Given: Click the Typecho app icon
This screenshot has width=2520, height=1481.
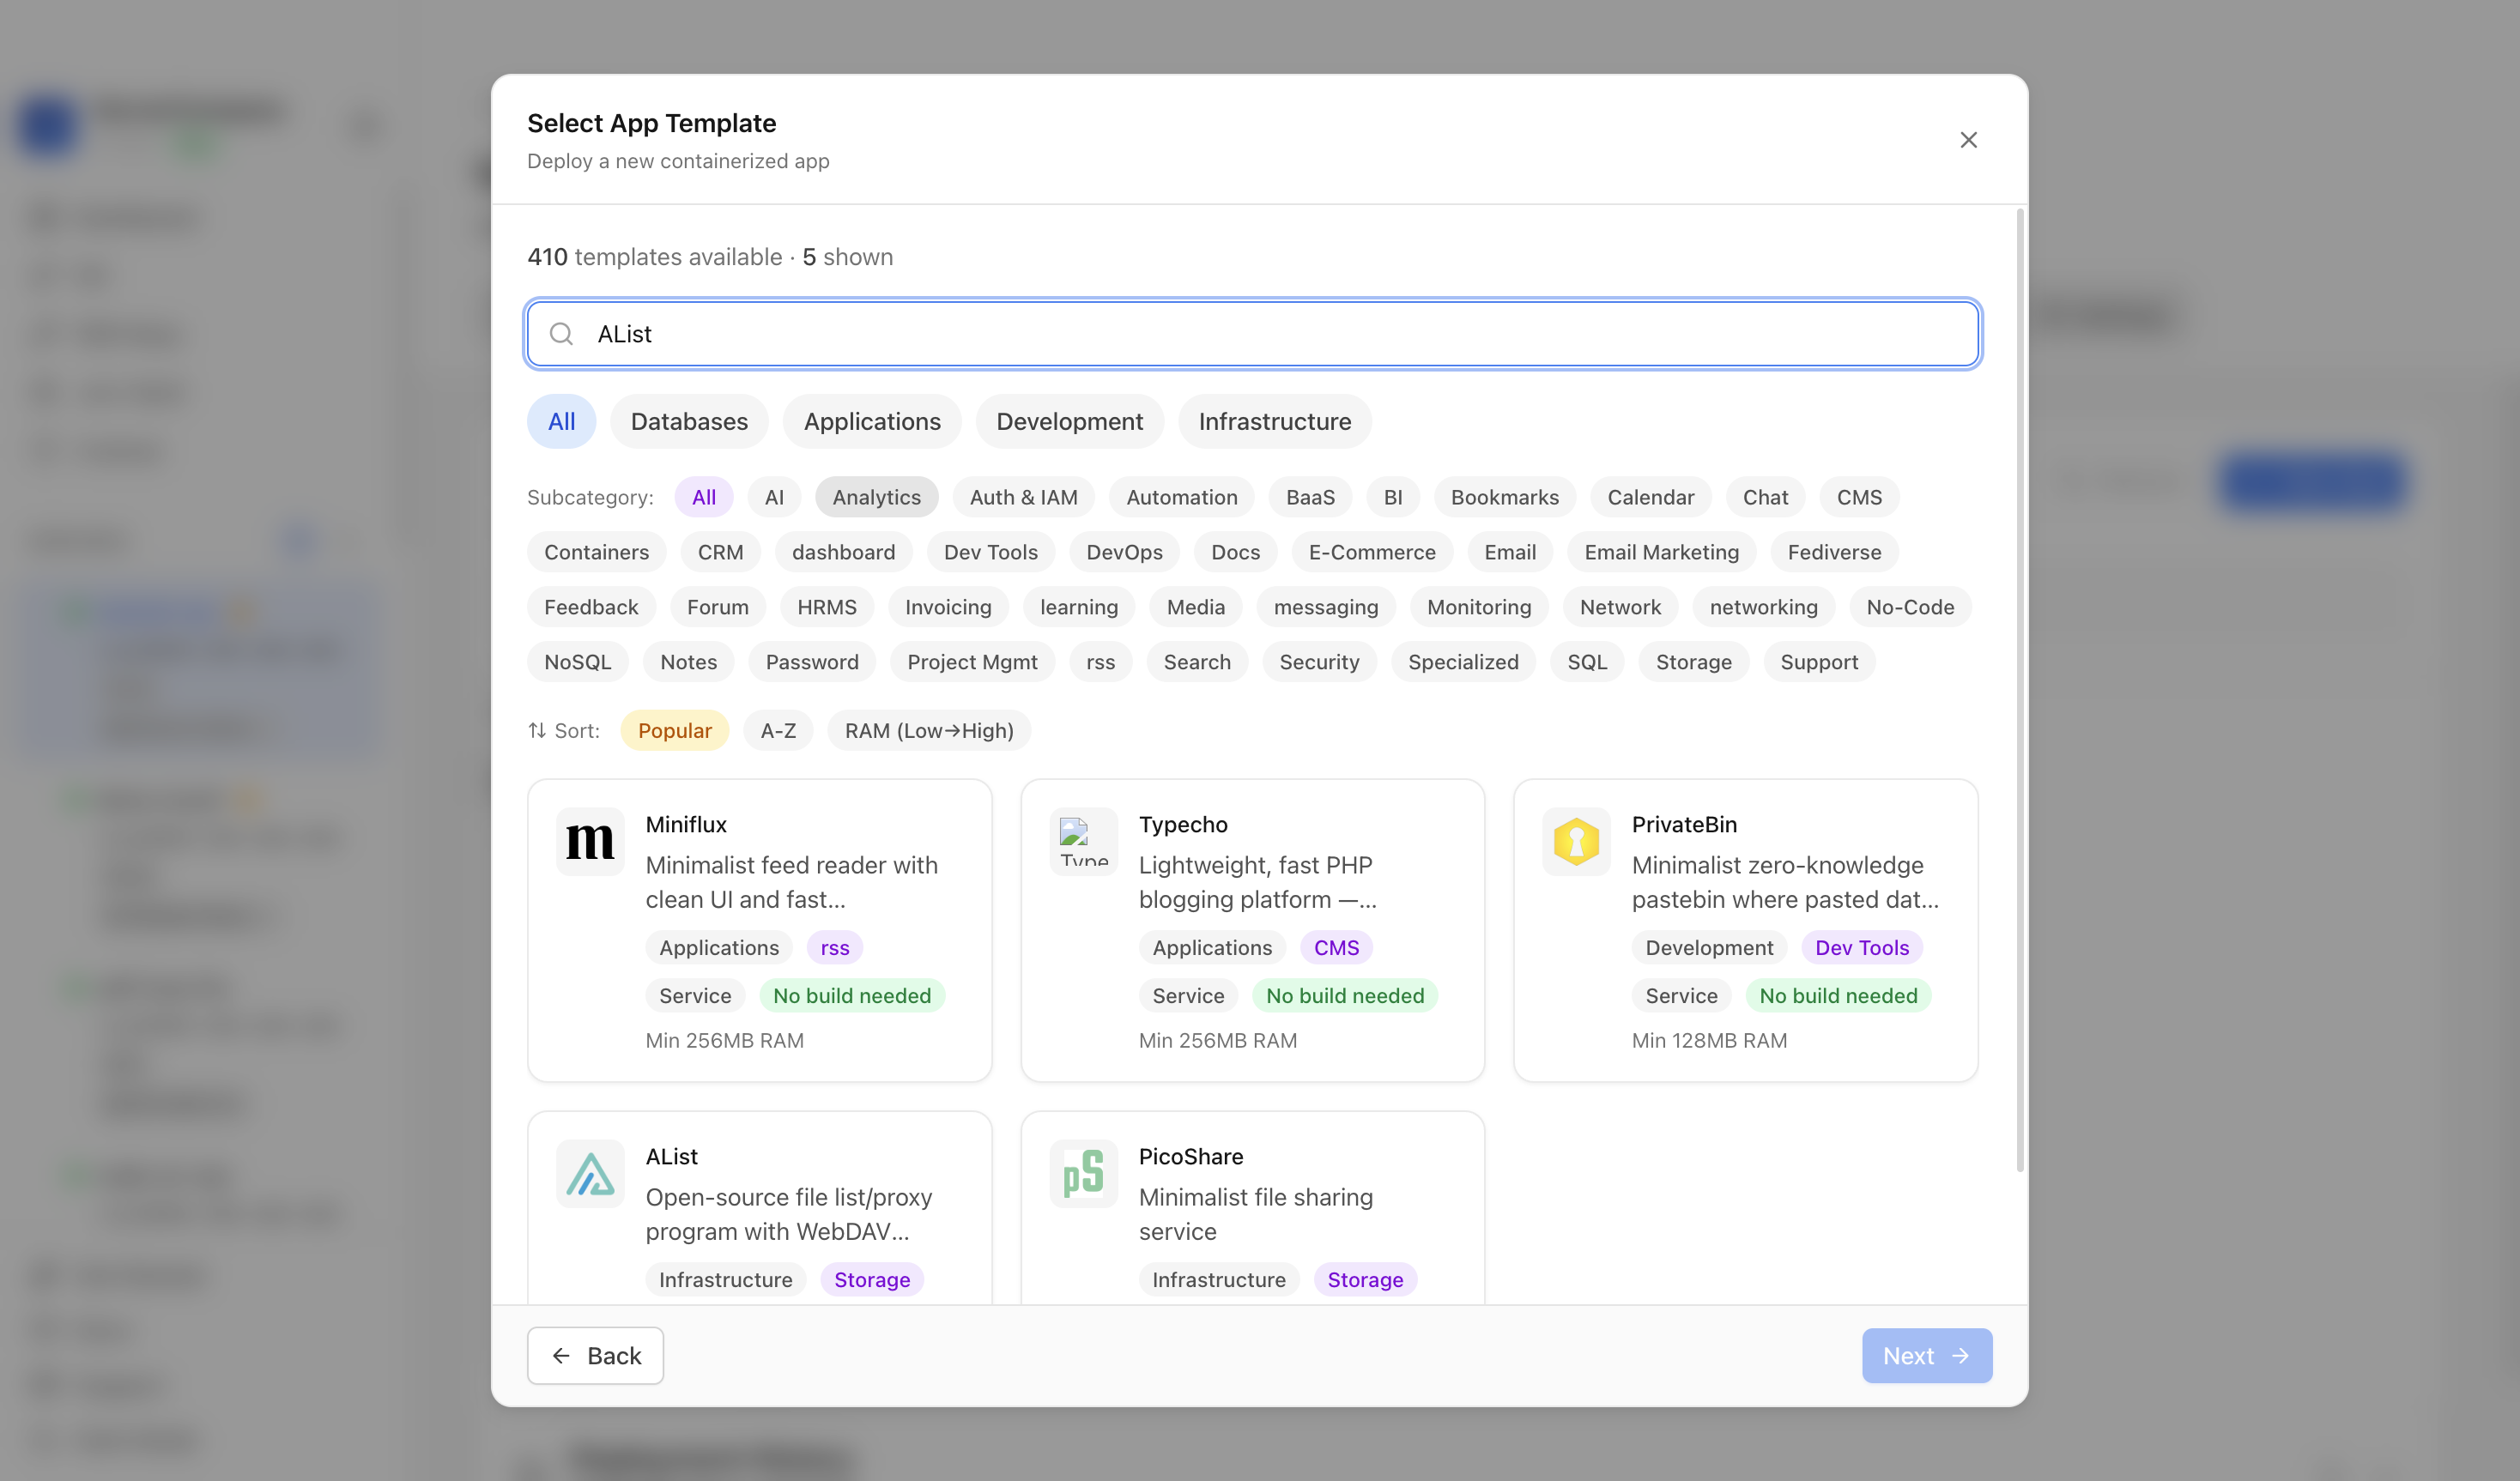Looking at the screenshot, I should tap(1083, 841).
